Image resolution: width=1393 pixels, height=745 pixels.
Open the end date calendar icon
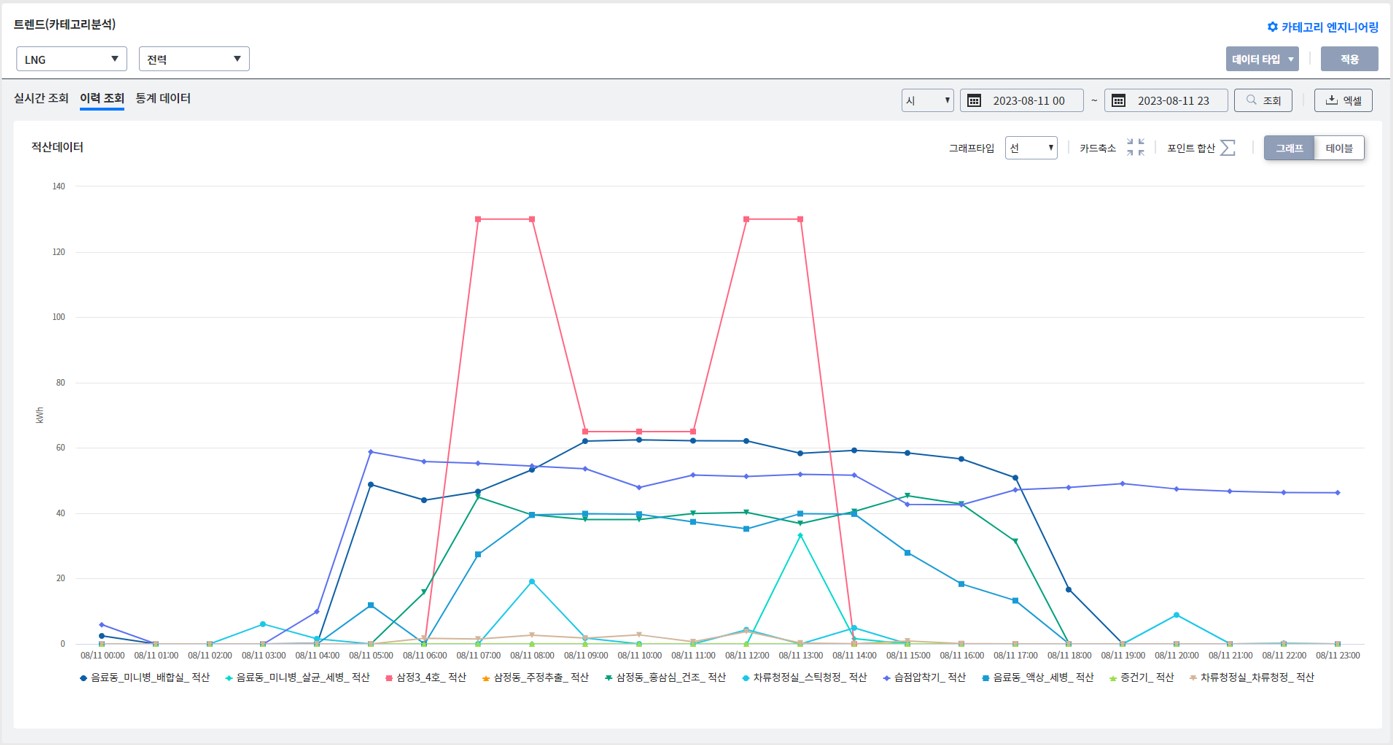click(1119, 100)
